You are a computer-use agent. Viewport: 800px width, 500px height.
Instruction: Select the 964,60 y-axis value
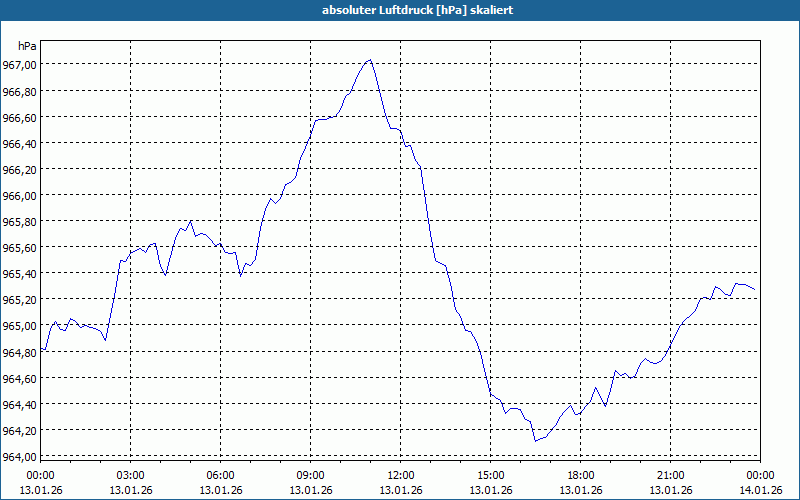[x=20, y=378]
